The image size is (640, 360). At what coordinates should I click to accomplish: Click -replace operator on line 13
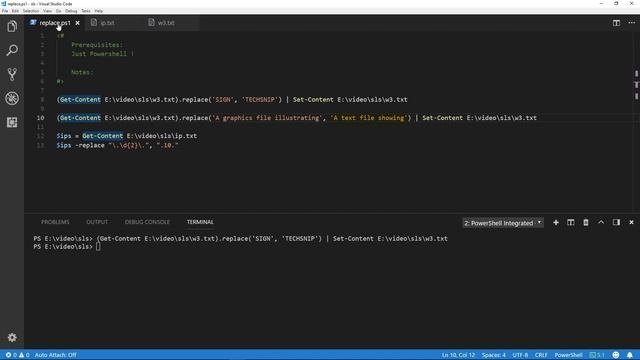pyautogui.click(x=90, y=145)
